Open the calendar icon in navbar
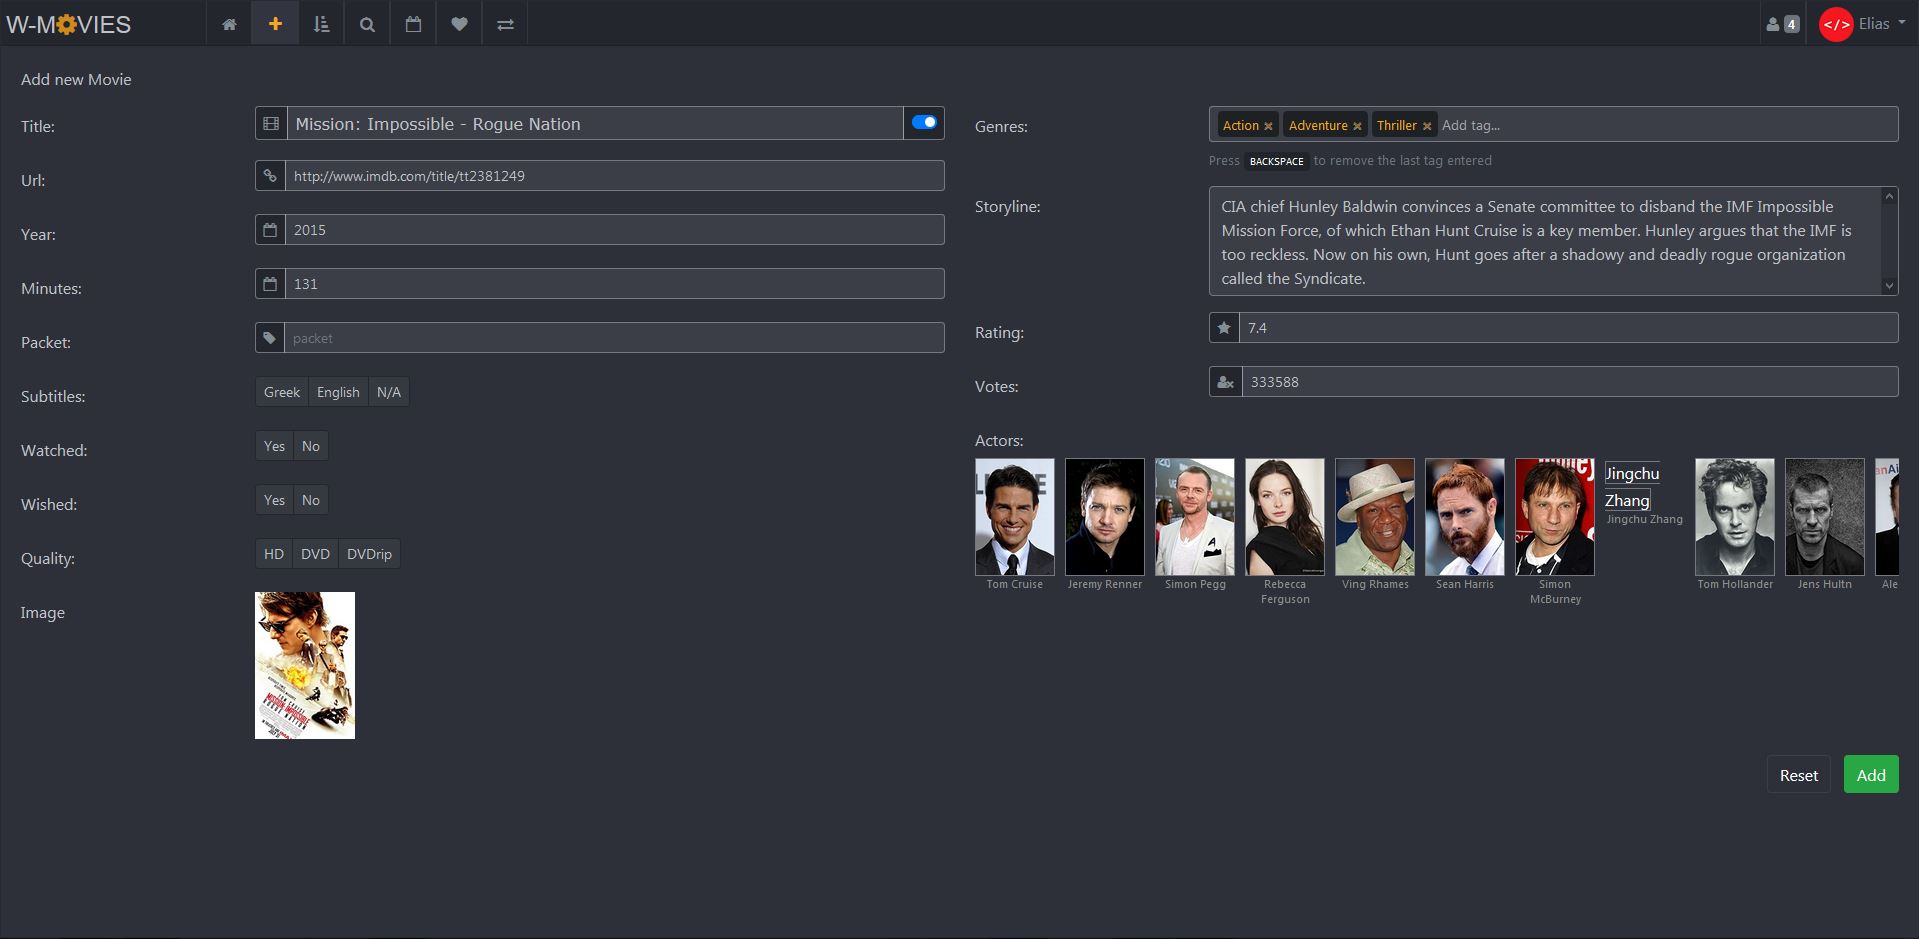Screen dimensions: 1919x939 click(413, 24)
